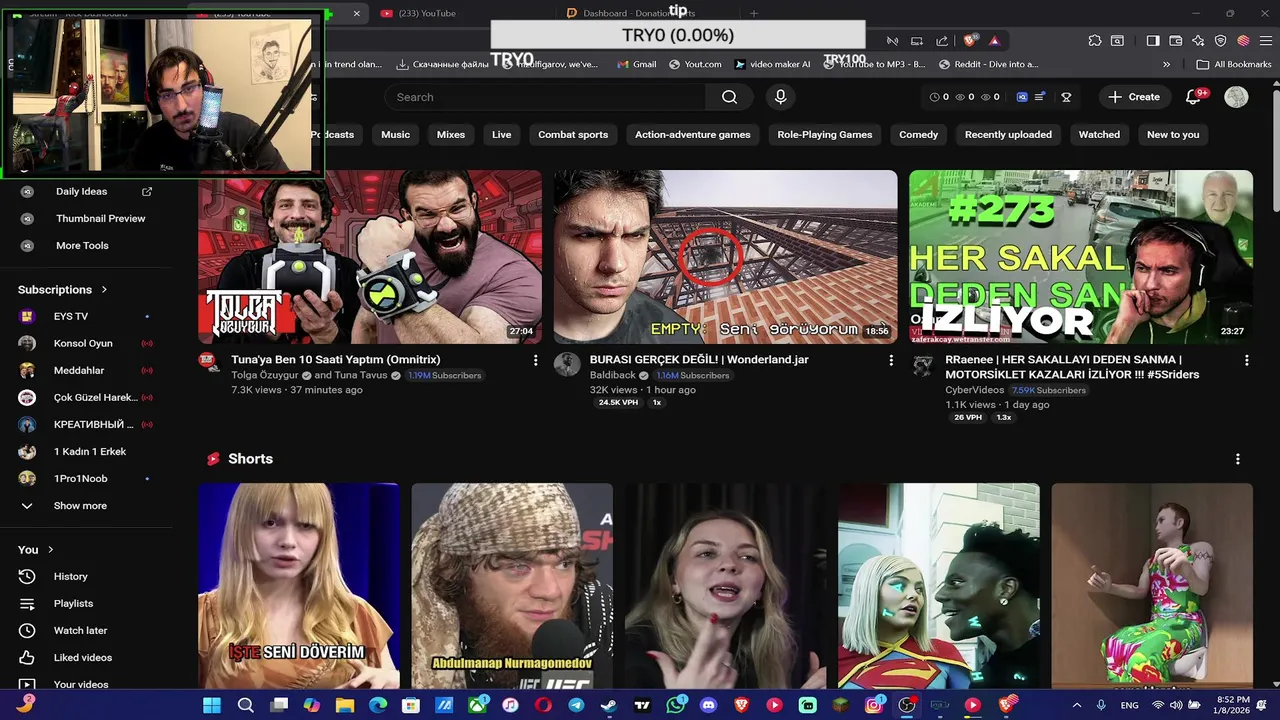Image resolution: width=1280 pixels, height=720 pixels.
Task: Open the Abdulmanap Nurmagomedov short
Action: click(512, 586)
